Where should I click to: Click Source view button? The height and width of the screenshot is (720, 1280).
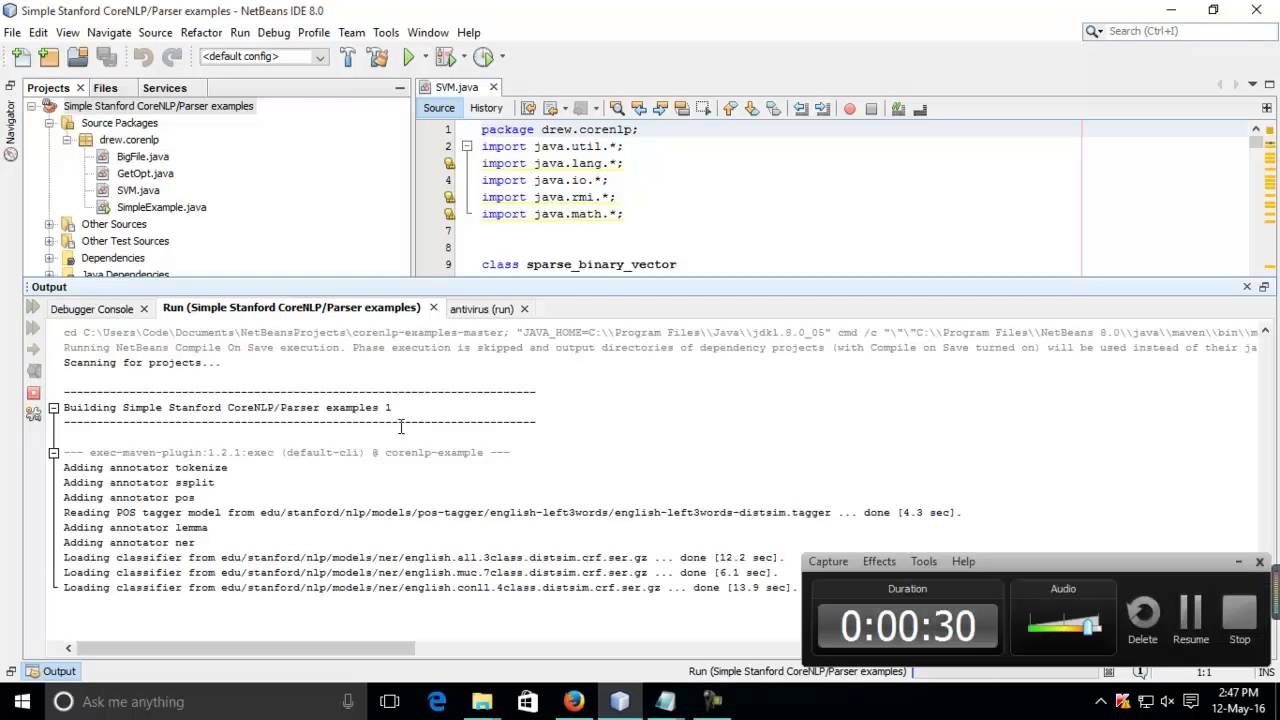(x=439, y=108)
